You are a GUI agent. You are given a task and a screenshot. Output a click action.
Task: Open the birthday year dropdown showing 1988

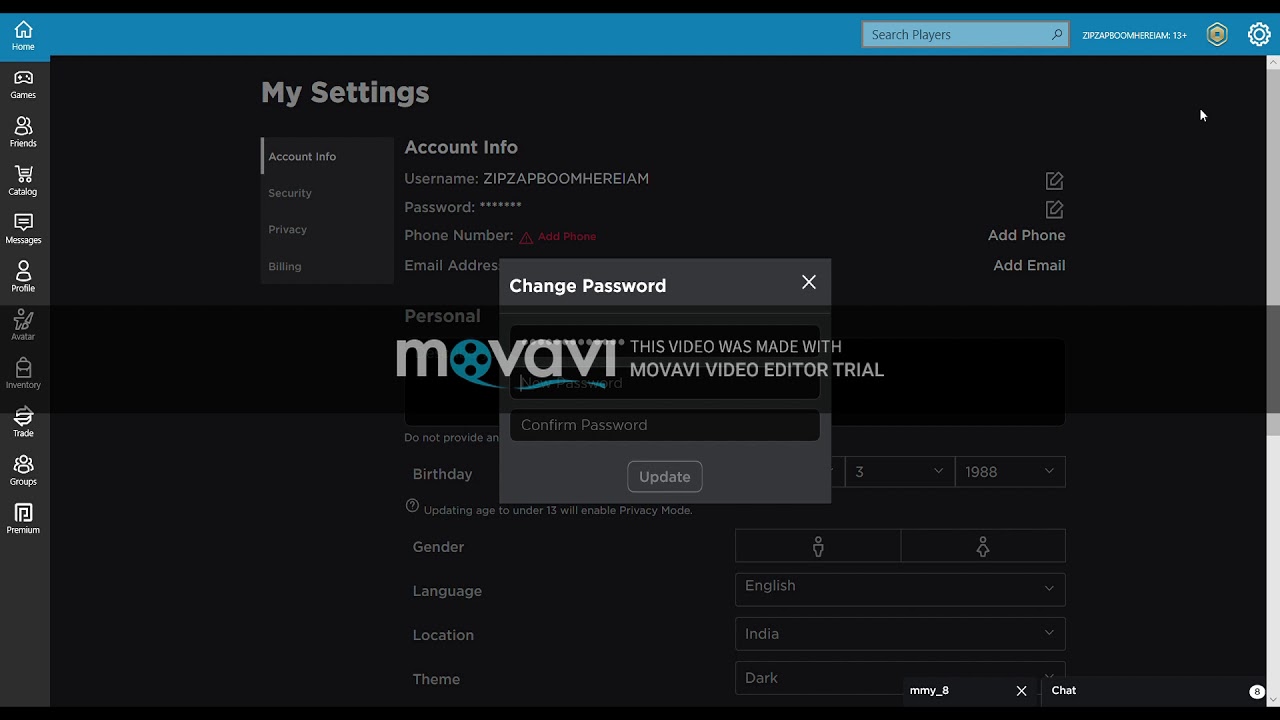tap(1010, 472)
